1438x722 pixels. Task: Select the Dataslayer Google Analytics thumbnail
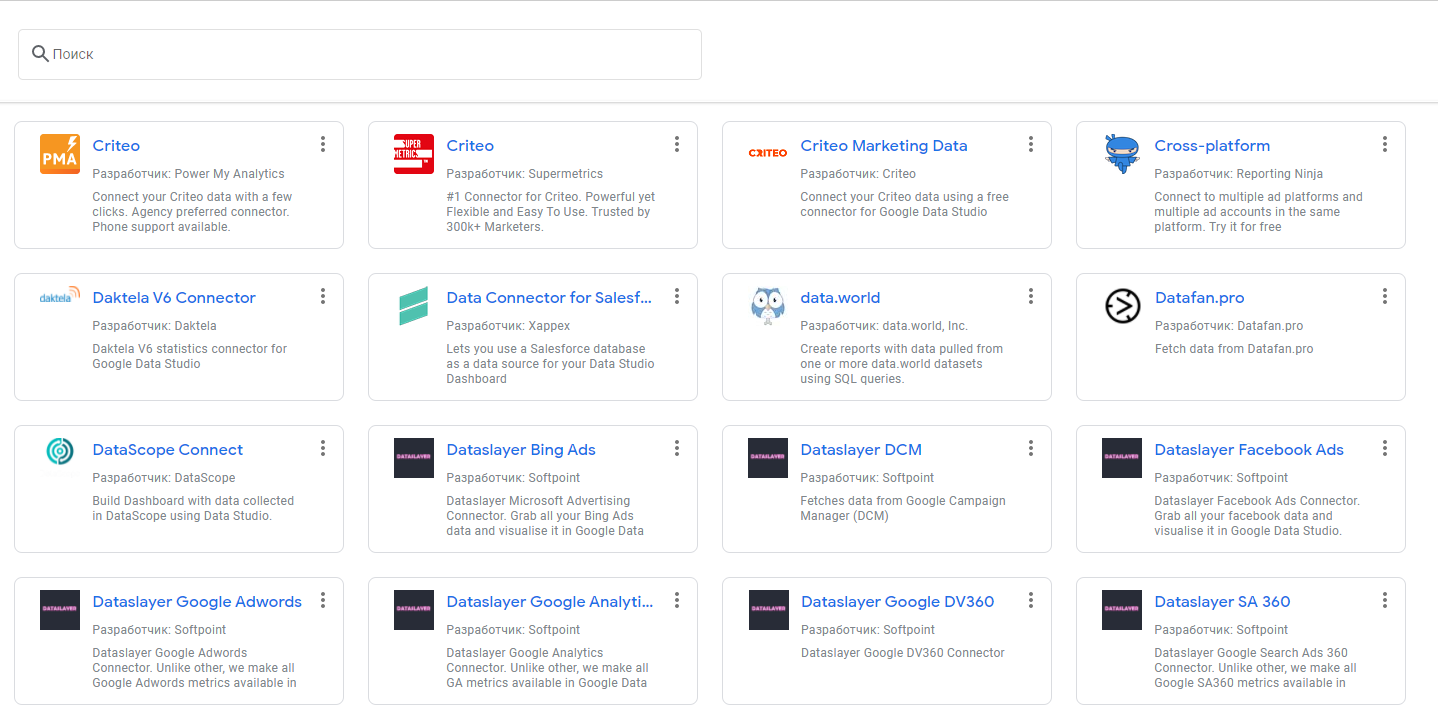(x=414, y=610)
